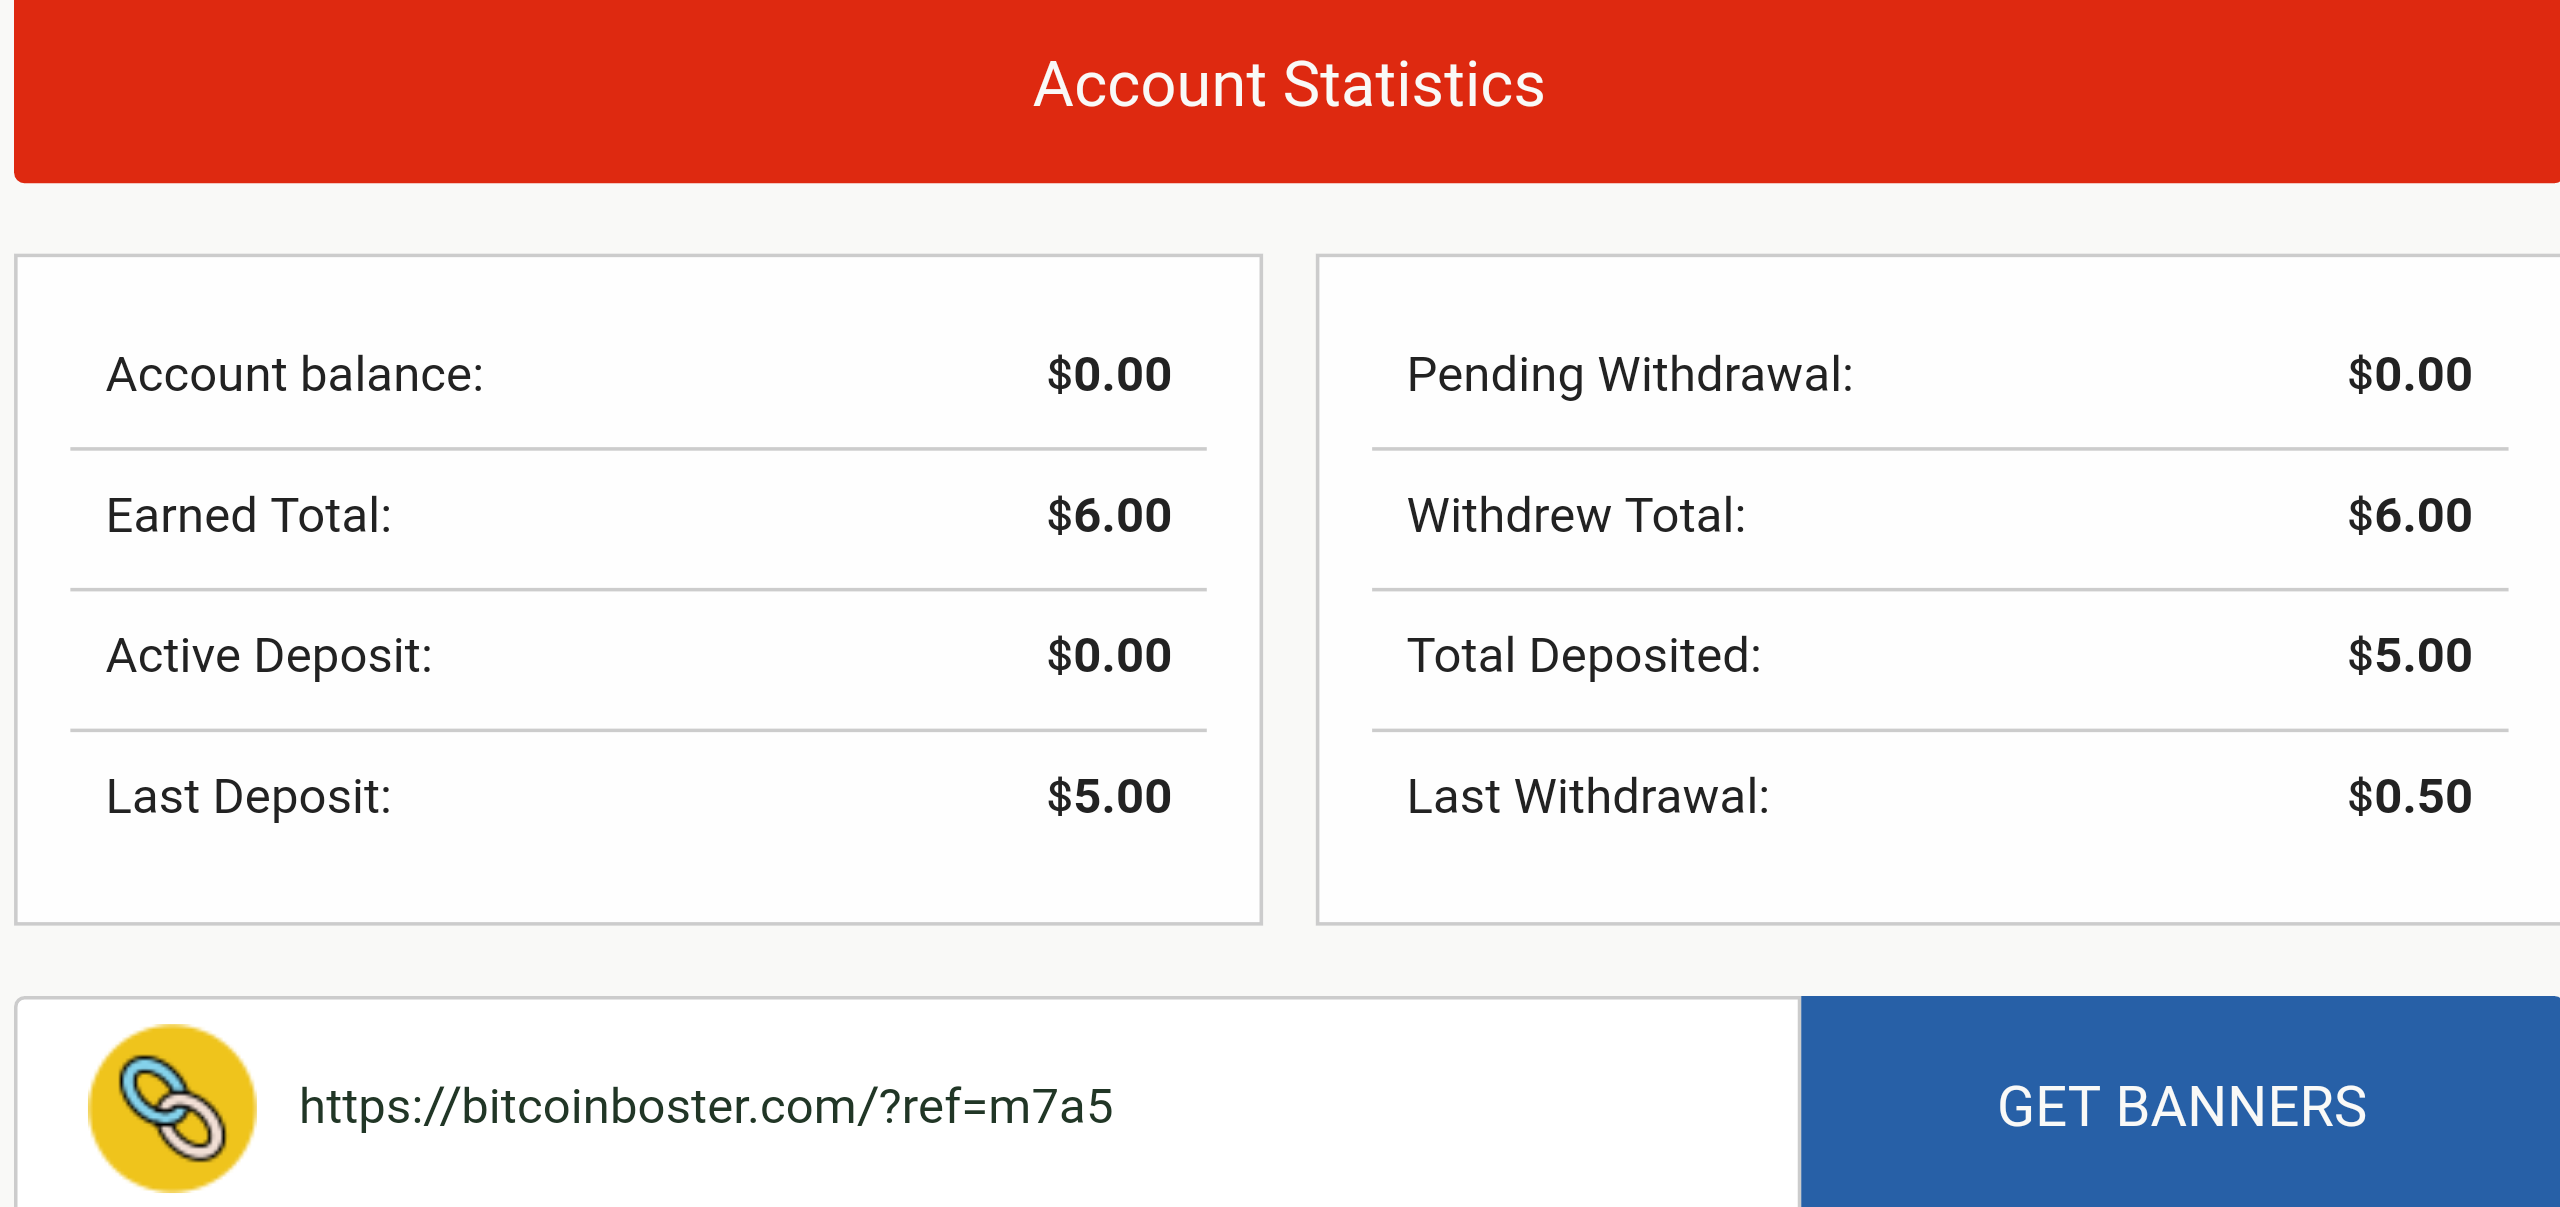
Task: Click the Withdrew Total label
Action: pyautogui.click(x=1576, y=516)
